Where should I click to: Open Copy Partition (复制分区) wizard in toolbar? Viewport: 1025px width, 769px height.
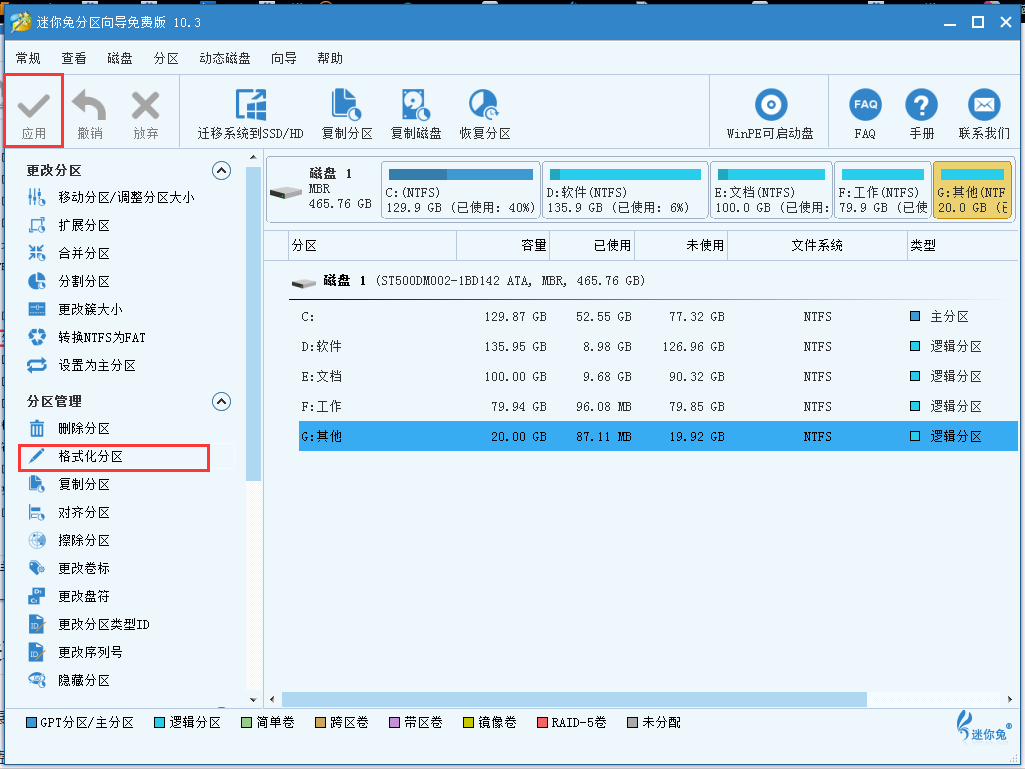(x=346, y=114)
